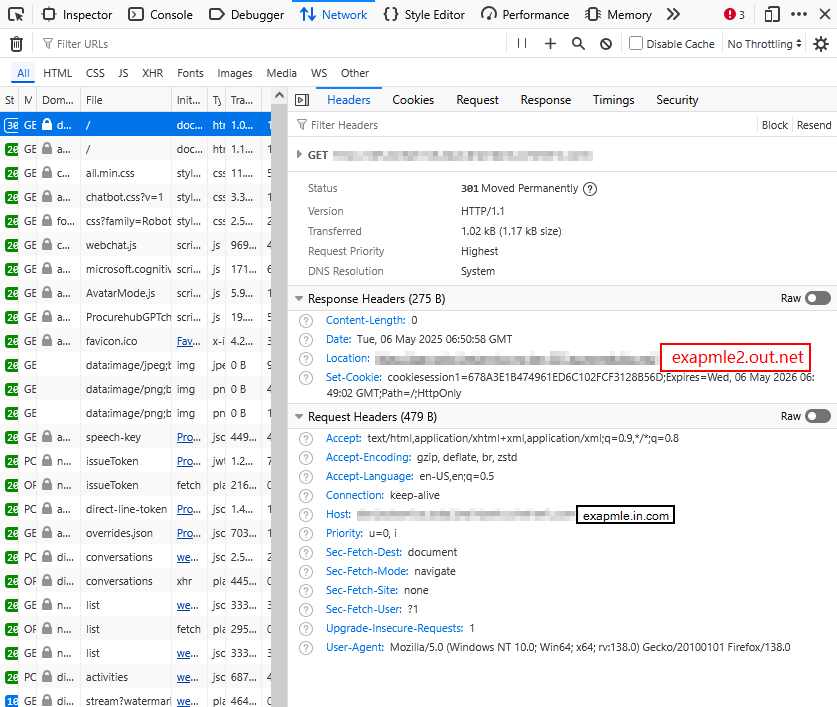The width and height of the screenshot is (837, 707).
Task: Open devtools options ellipsis menu
Action: [799, 14]
